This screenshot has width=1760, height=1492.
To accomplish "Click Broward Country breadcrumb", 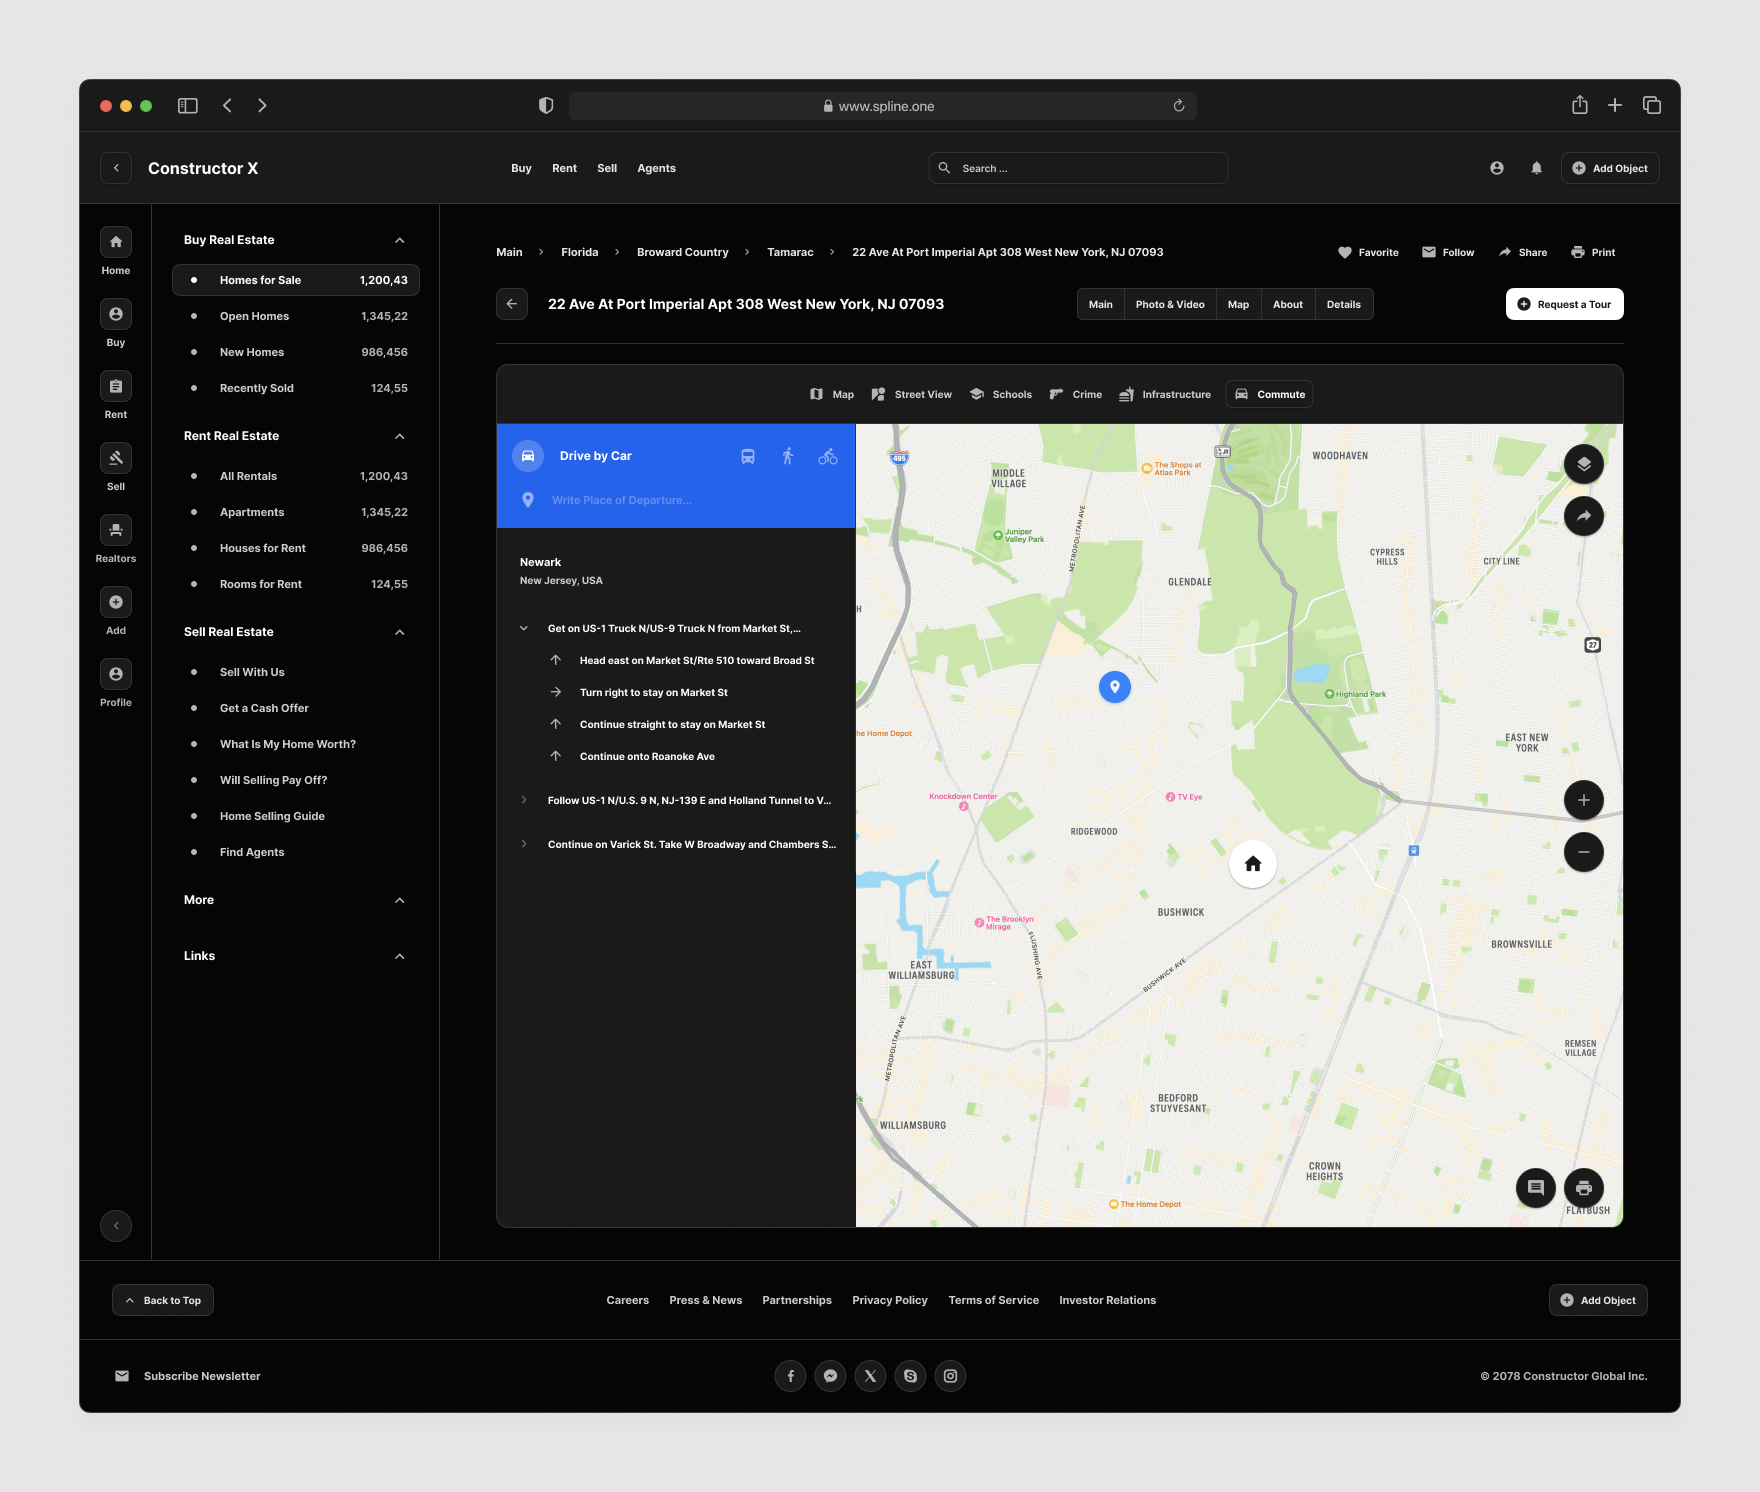I will (683, 252).
